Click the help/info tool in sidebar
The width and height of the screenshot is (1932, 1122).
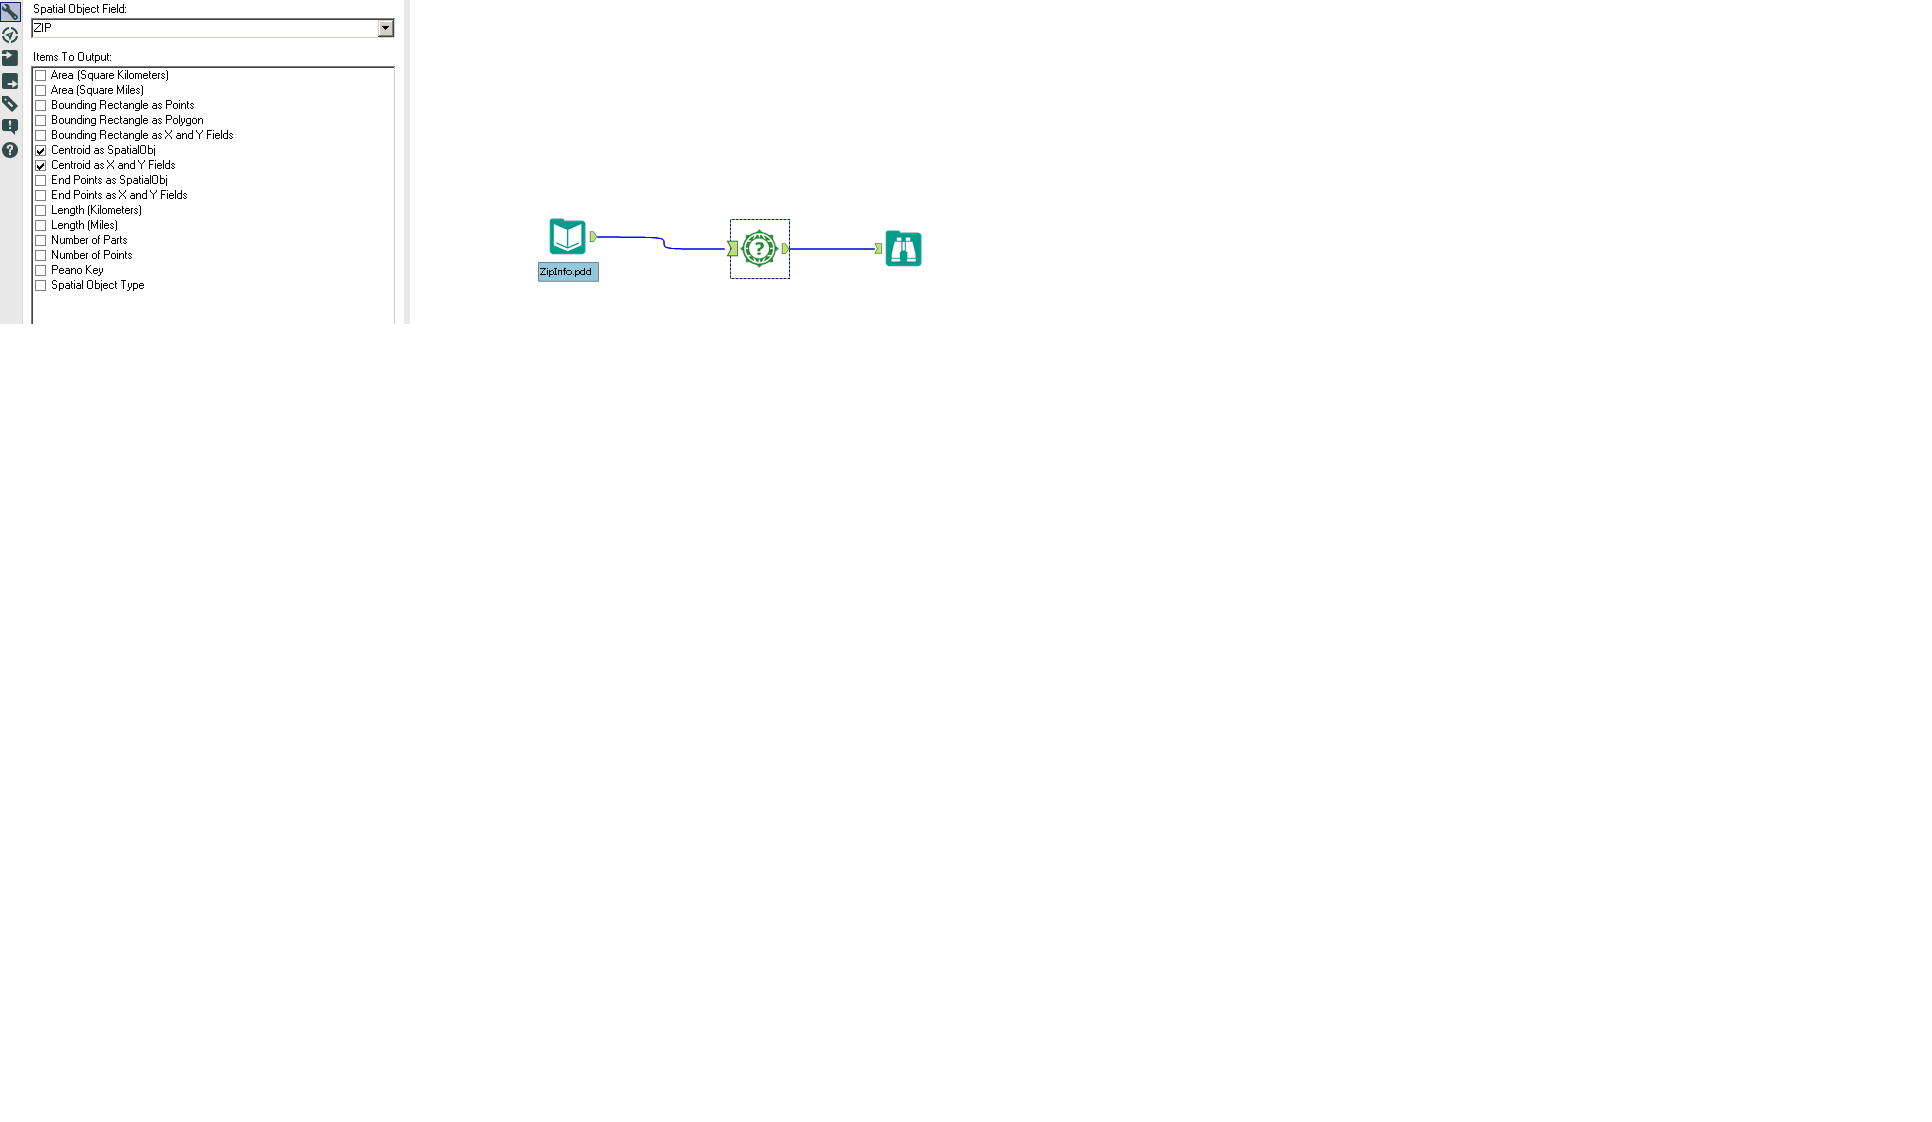[x=9, y=148]
